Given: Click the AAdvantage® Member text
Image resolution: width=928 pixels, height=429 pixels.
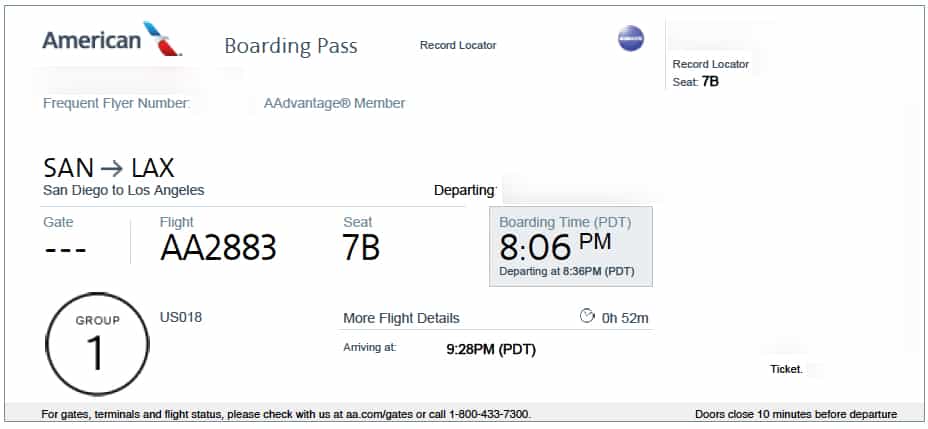Looking at the screenshot, I should 334,104.
